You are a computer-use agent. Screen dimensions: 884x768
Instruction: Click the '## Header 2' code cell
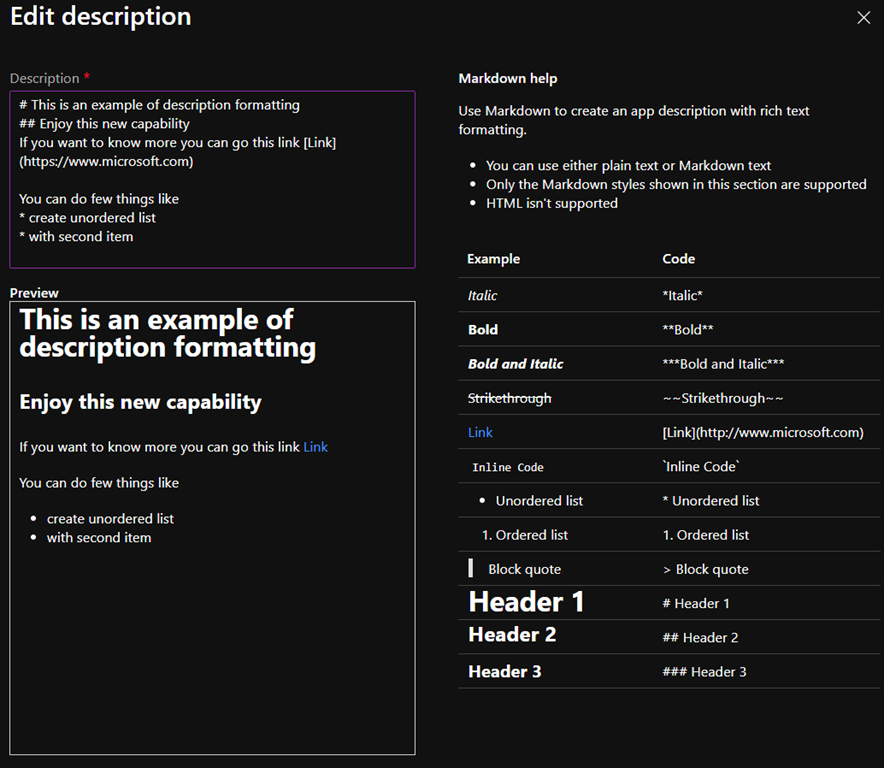pos(700,637)
